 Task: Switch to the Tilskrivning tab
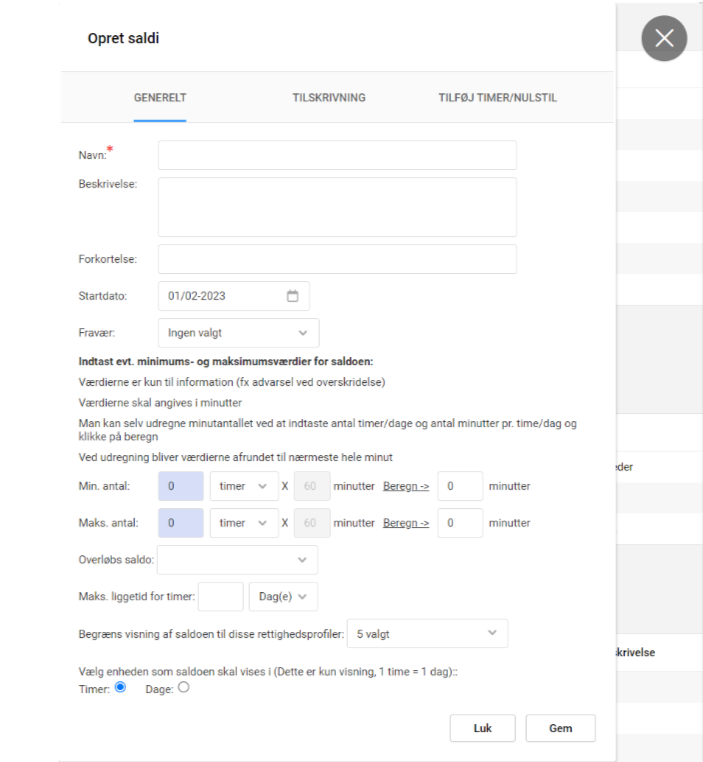(328, 98)
